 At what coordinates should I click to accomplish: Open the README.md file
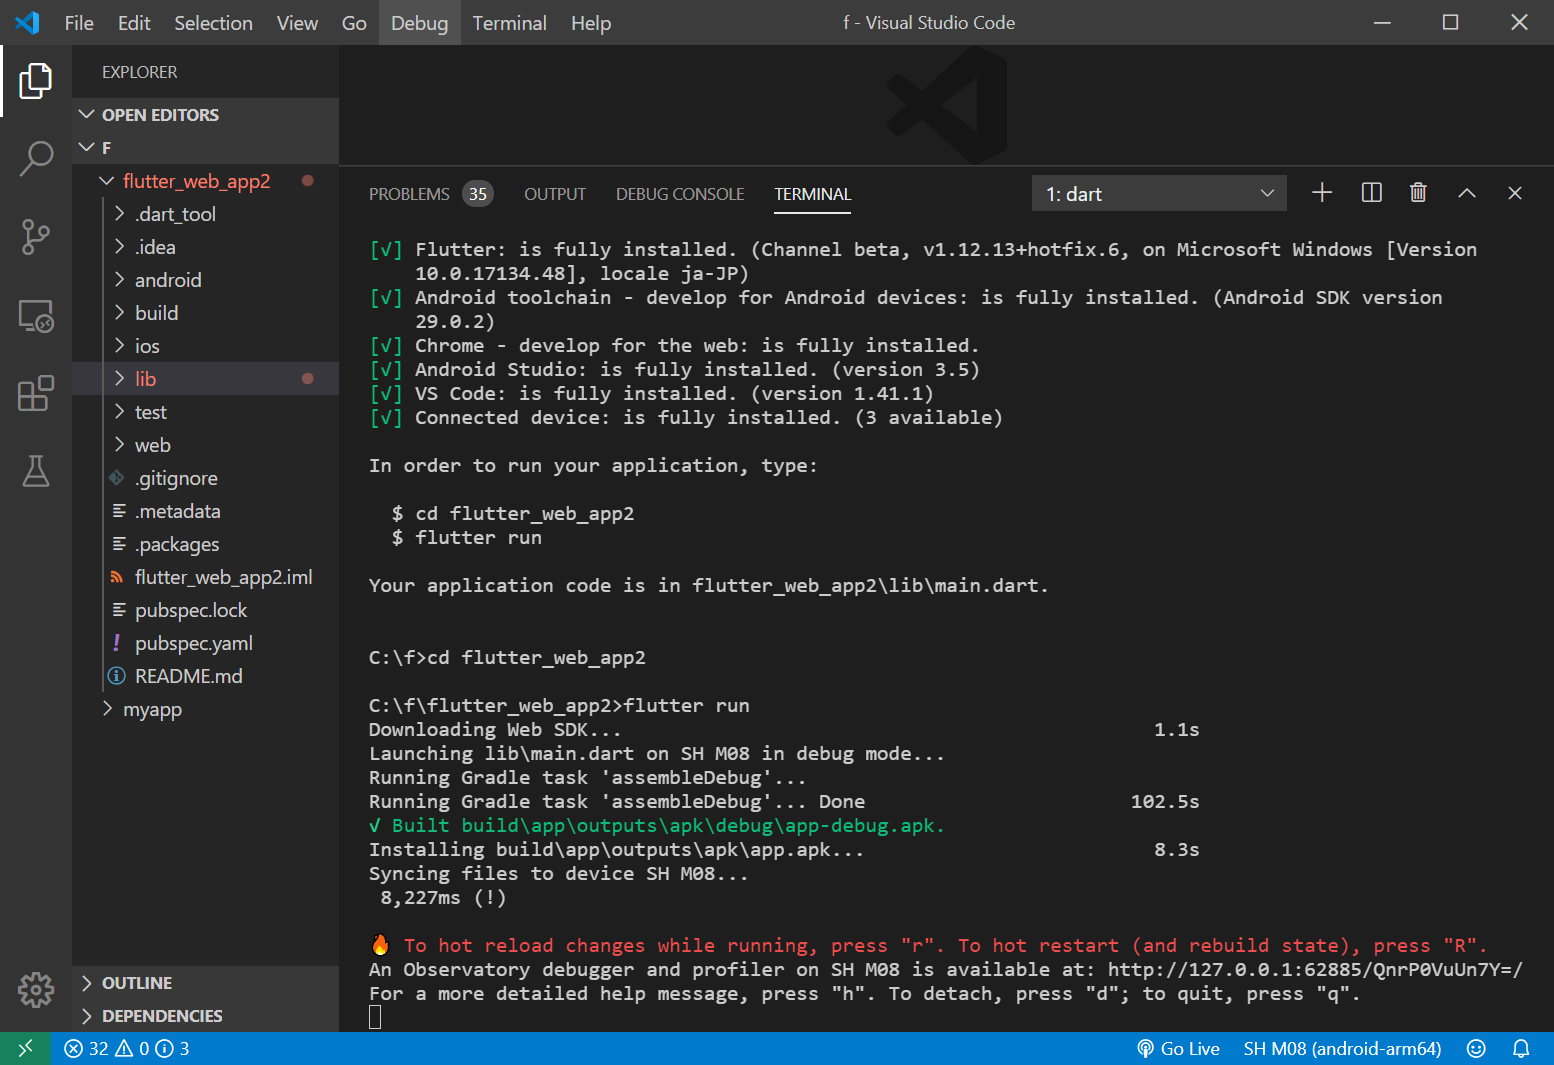(x=205, y=676)
